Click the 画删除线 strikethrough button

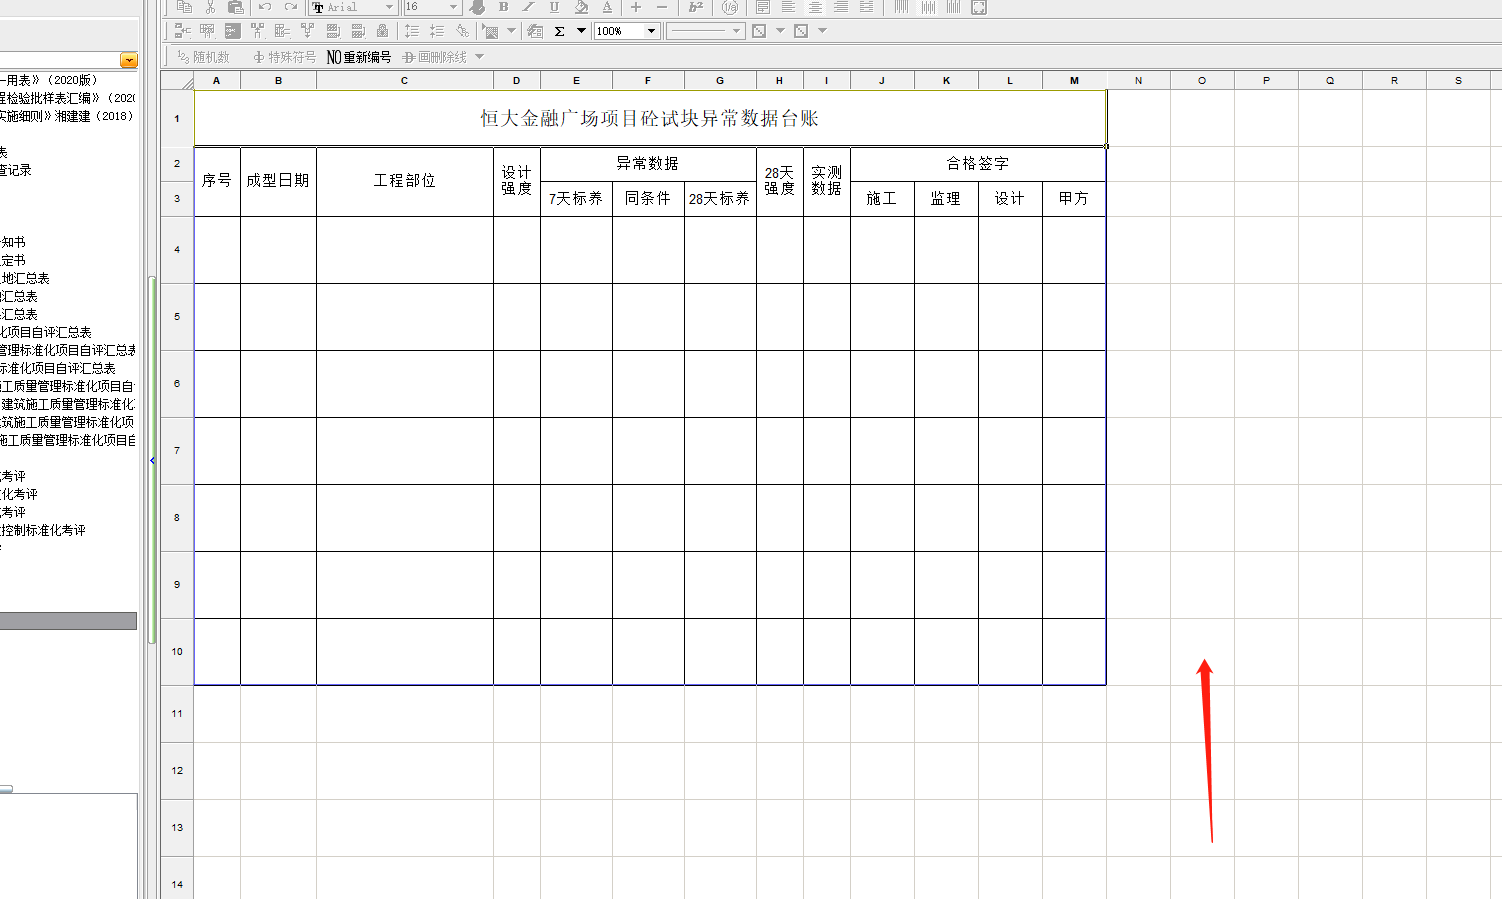click(435, 57)
